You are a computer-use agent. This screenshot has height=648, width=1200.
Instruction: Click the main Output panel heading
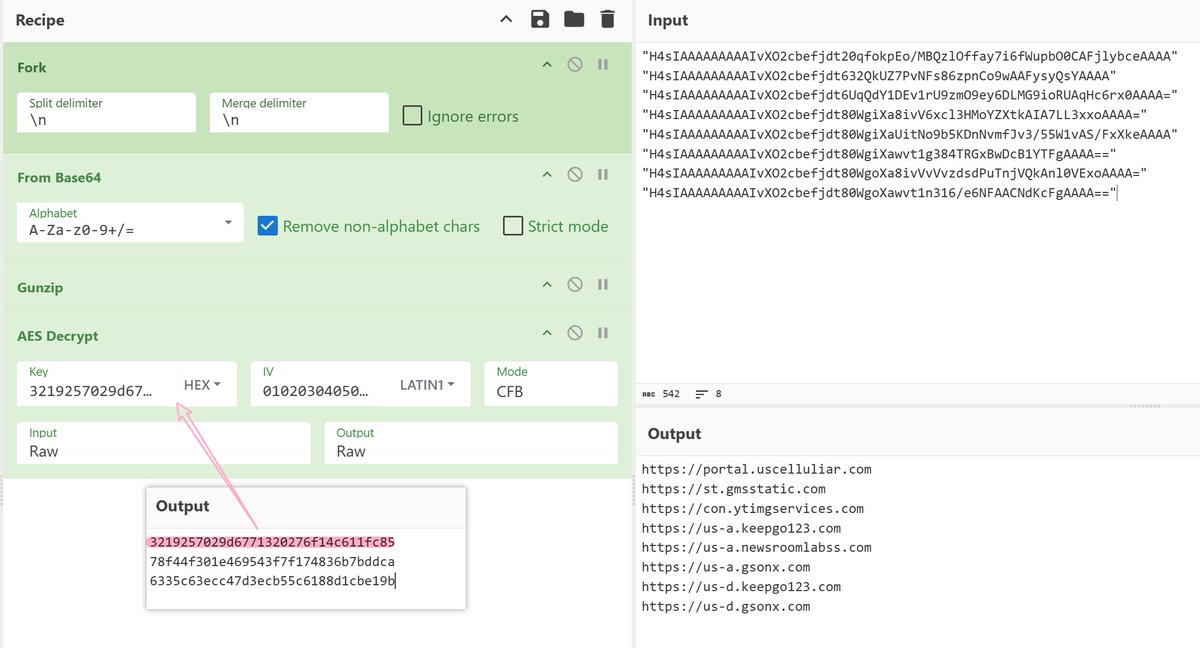coord(674,434)
